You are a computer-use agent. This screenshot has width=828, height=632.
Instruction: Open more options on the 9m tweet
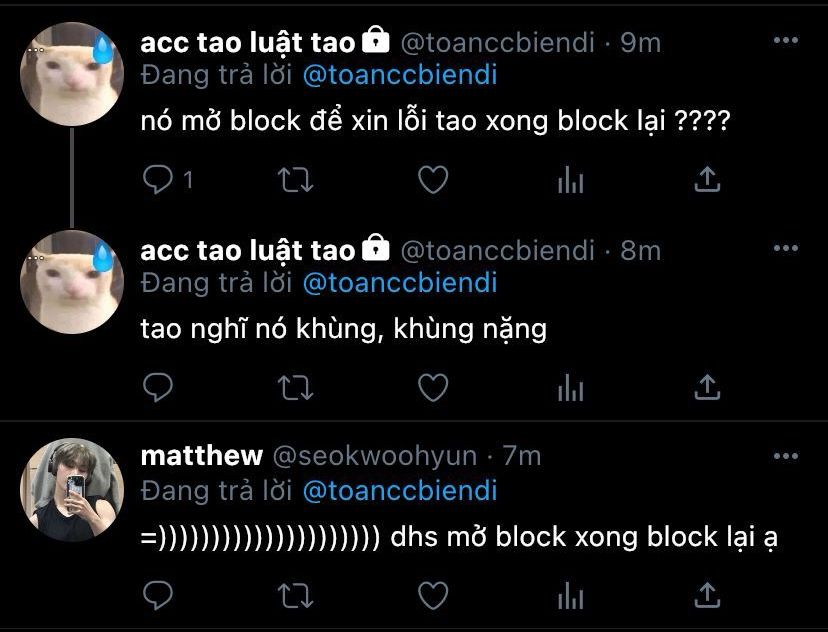point(786,40)
